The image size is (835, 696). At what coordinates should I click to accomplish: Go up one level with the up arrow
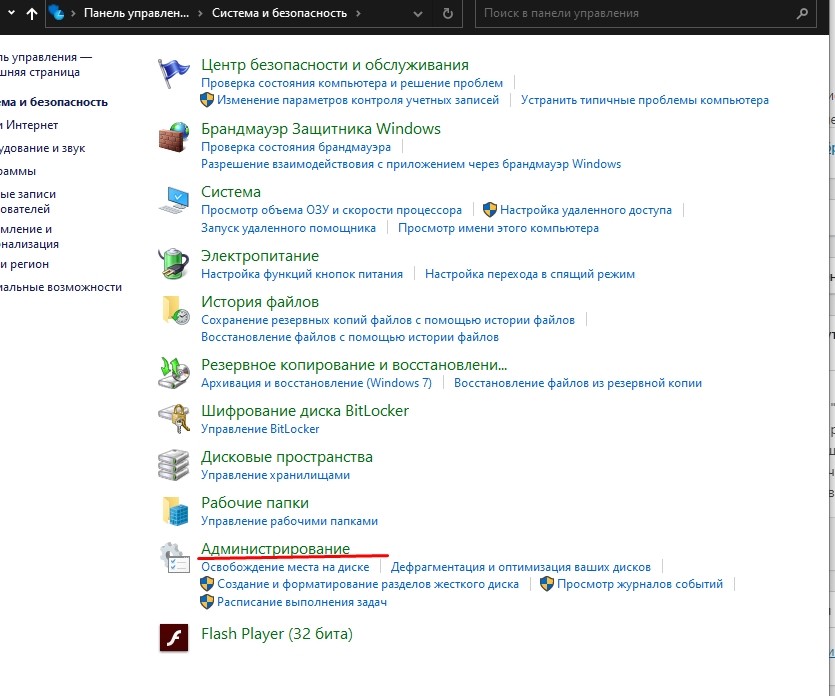(x=32, y=14)
